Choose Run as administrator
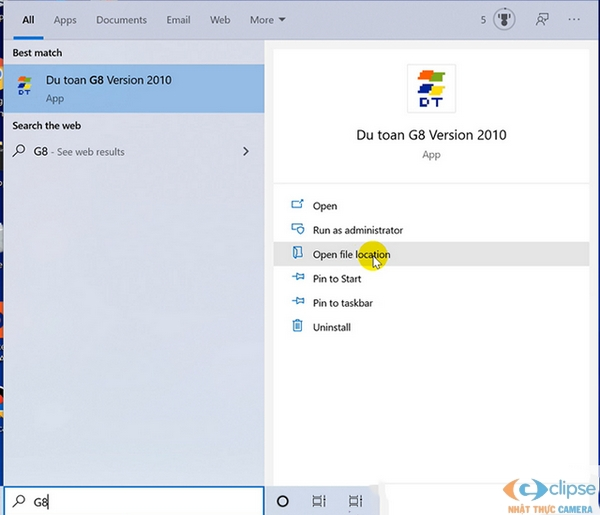Viewport: 600px width, 515px height. tap(431, 230)
